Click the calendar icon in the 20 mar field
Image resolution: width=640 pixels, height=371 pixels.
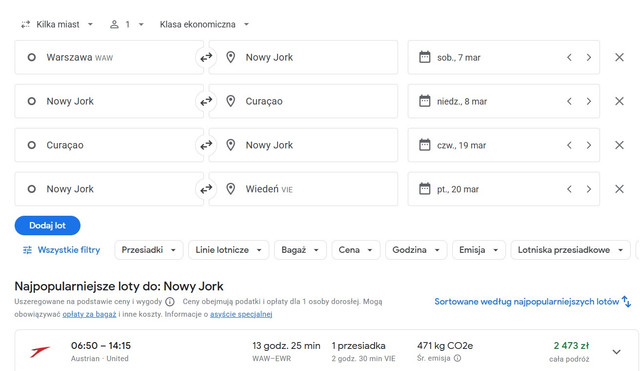[x=424, y=189]
